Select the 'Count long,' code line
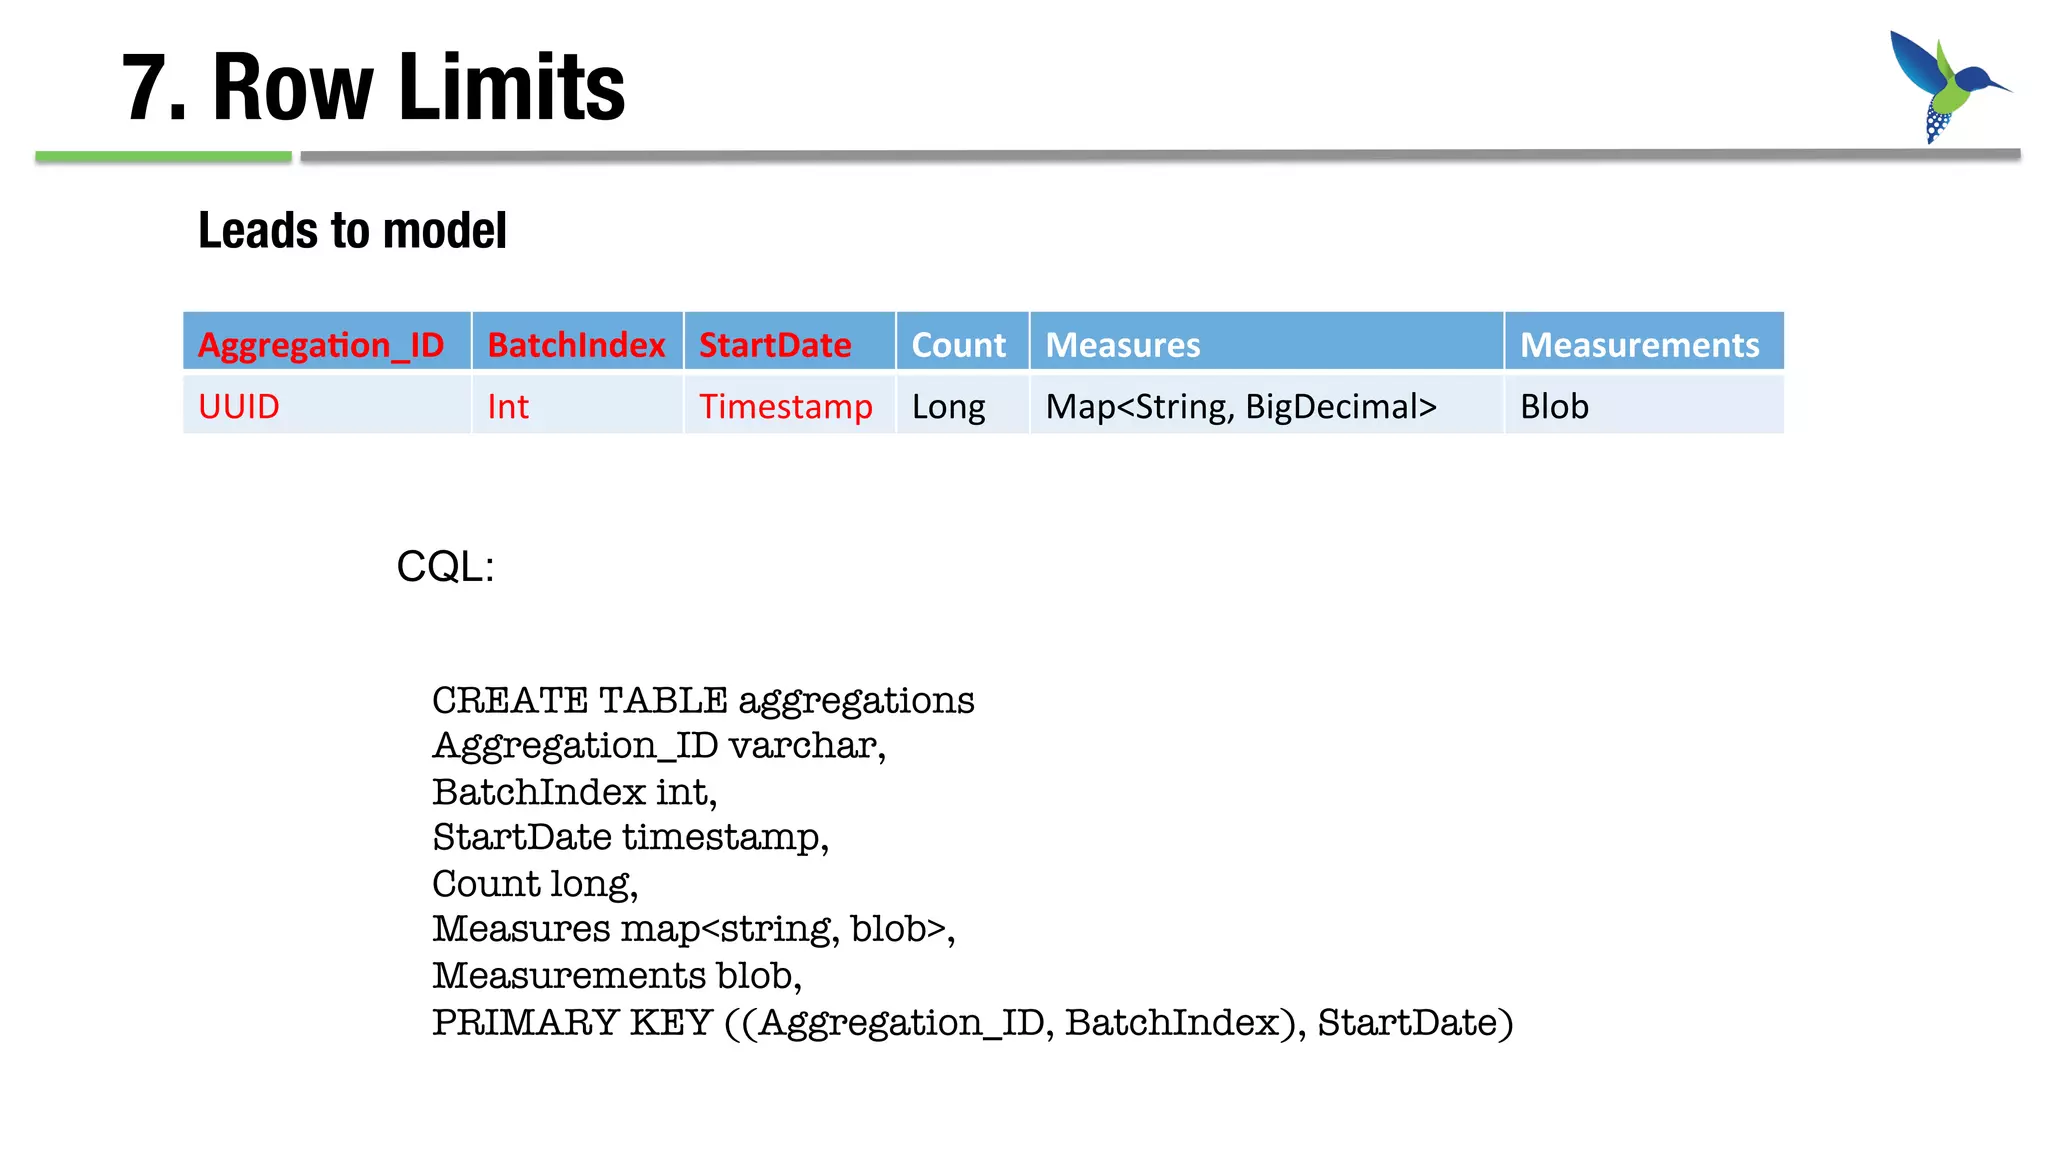This screenshot has height=1152, width=2048. tap(535, 884)
